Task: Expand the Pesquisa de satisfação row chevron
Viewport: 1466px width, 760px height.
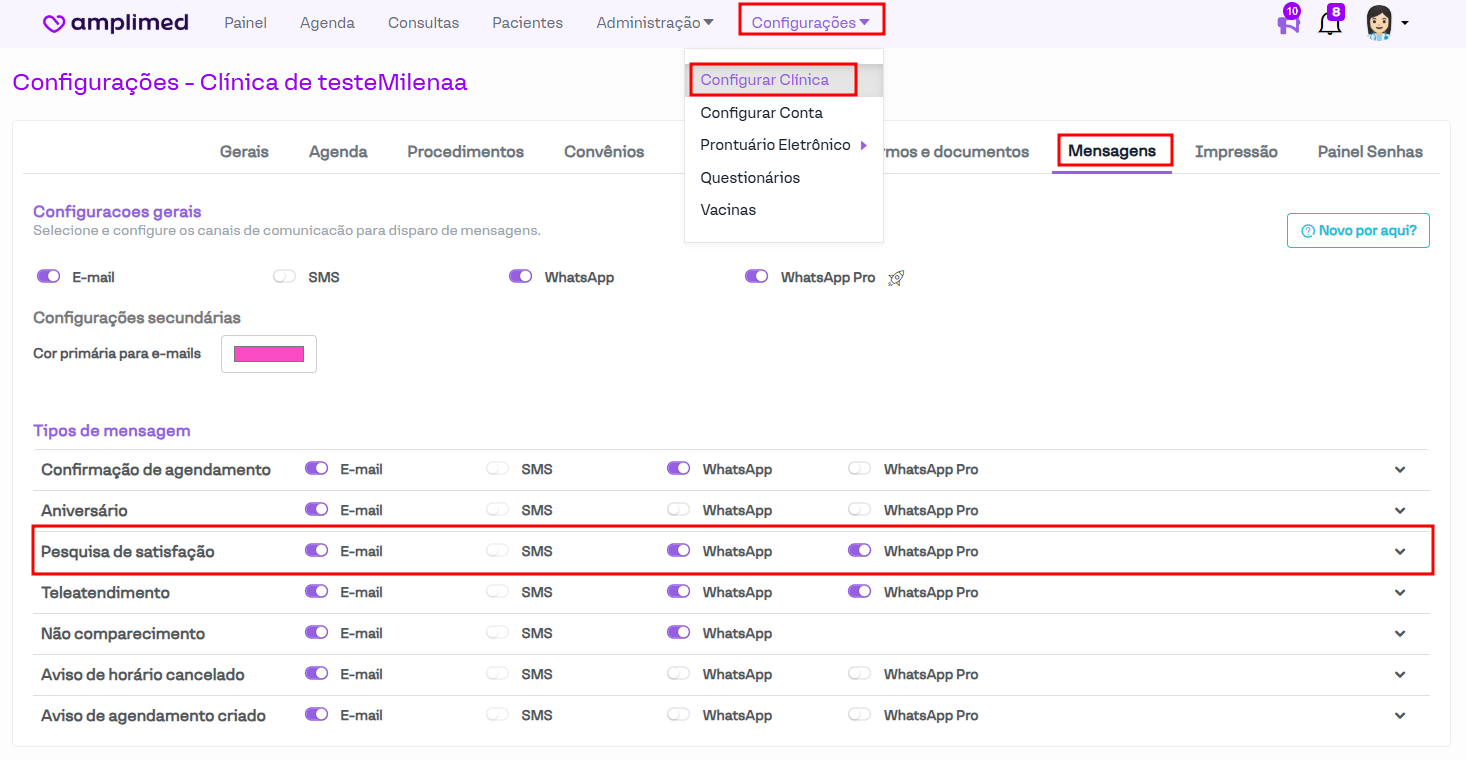Action: (x=1400, y=552)
